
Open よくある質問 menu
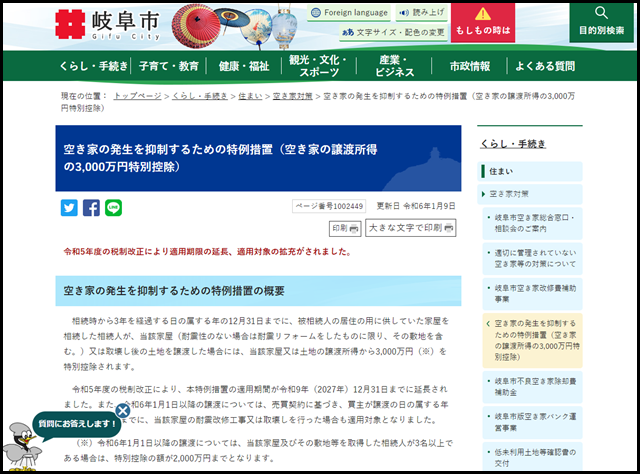pos(545,66)
